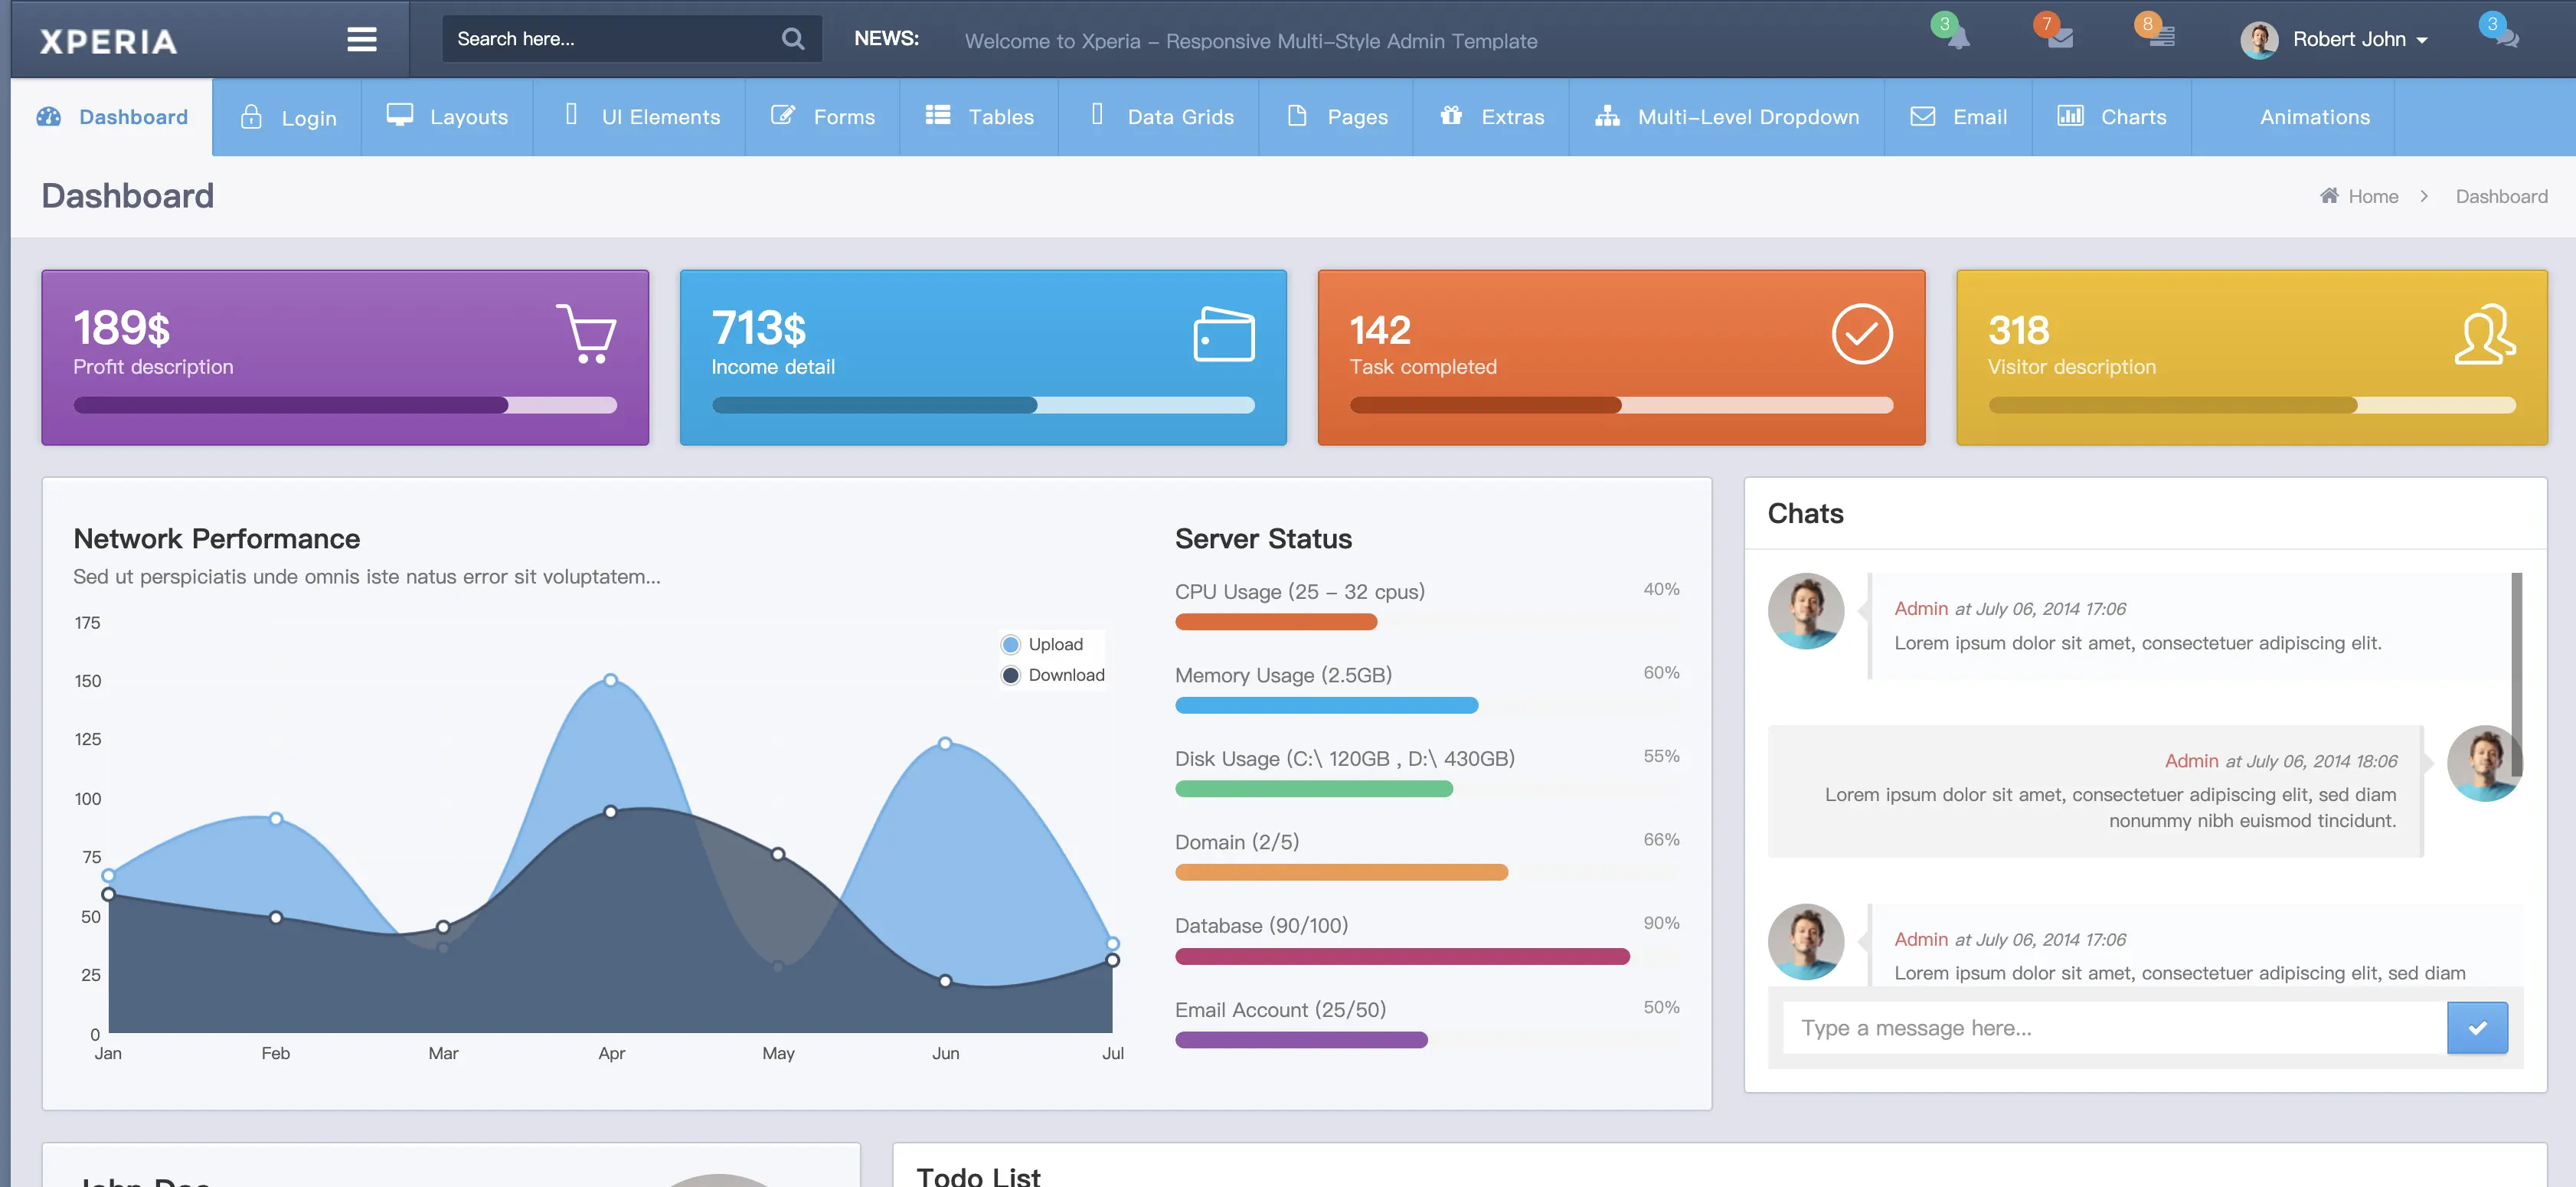Open the UI Elements menu
2576x1187 pixels.
pyautogui.click(x=640, y=117)
